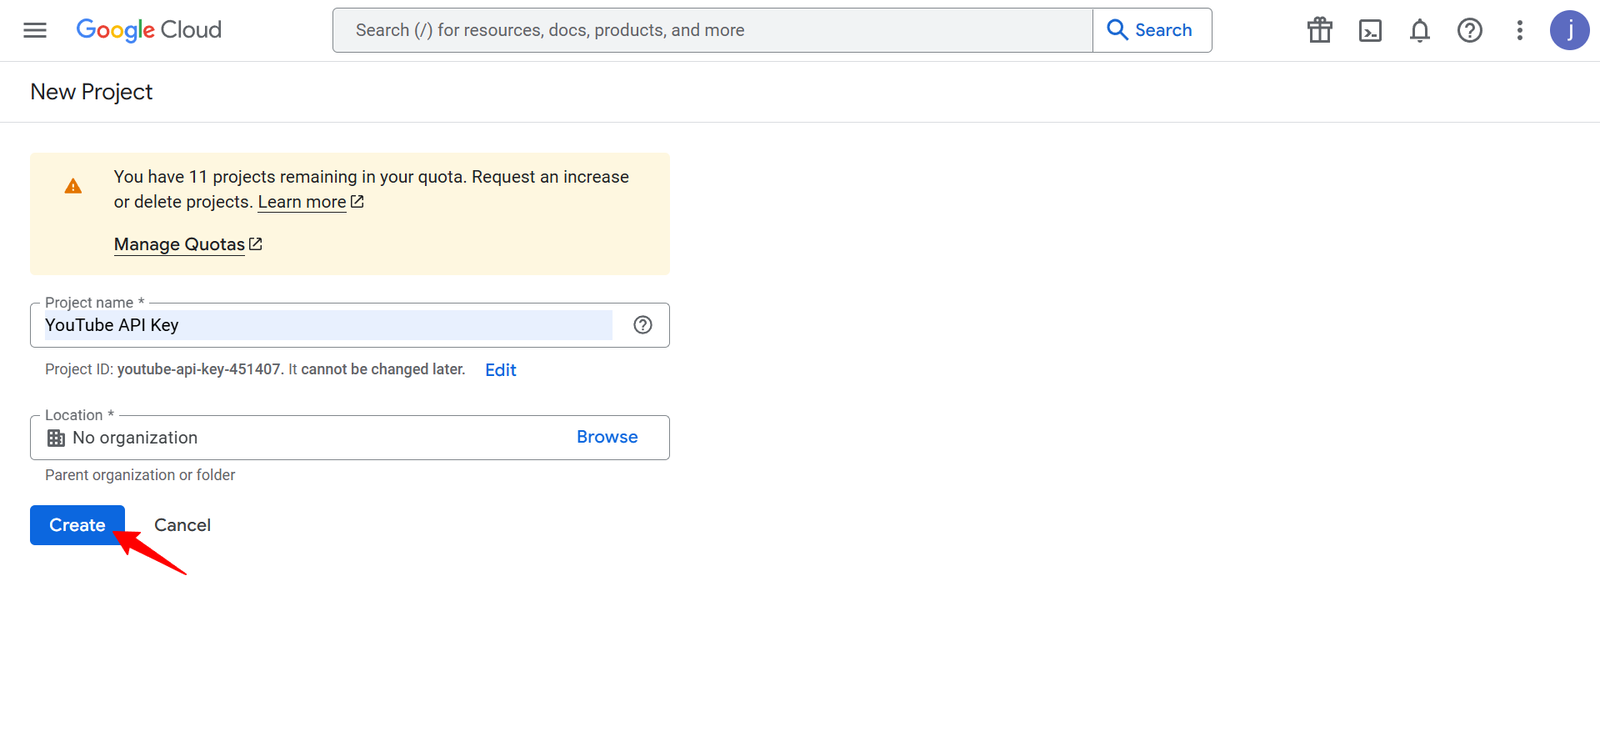Open the help question mark menu
Screen dimensions: 1600x742
click(x=1469, y=30)
